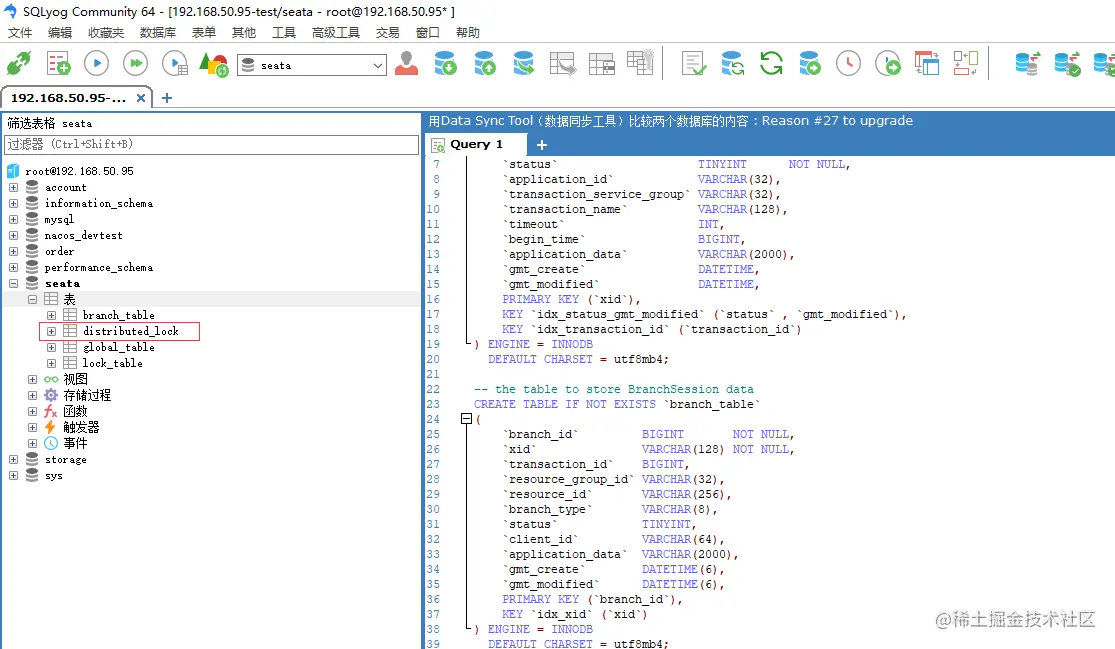Click the execute query play button
Image resolution: width=1115 pixels, height=649 pixels.
97,64
